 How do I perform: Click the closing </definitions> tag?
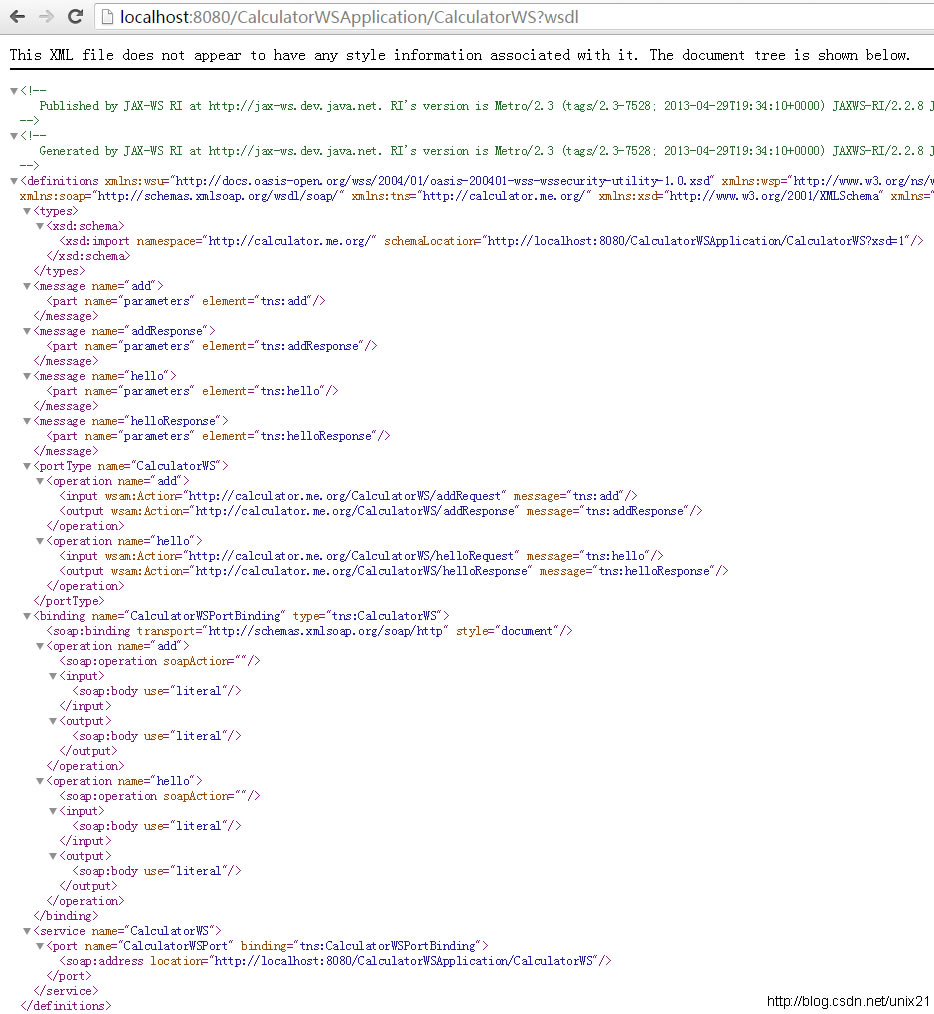tap(66, 1006)
